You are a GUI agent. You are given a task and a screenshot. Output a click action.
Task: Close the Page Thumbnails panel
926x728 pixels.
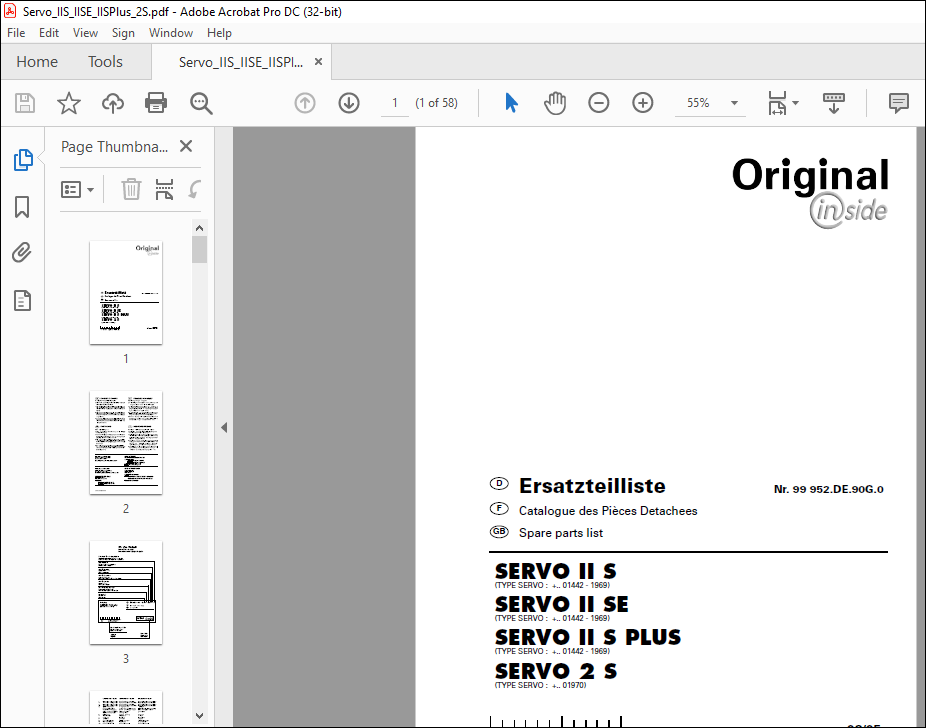point(186,146)
